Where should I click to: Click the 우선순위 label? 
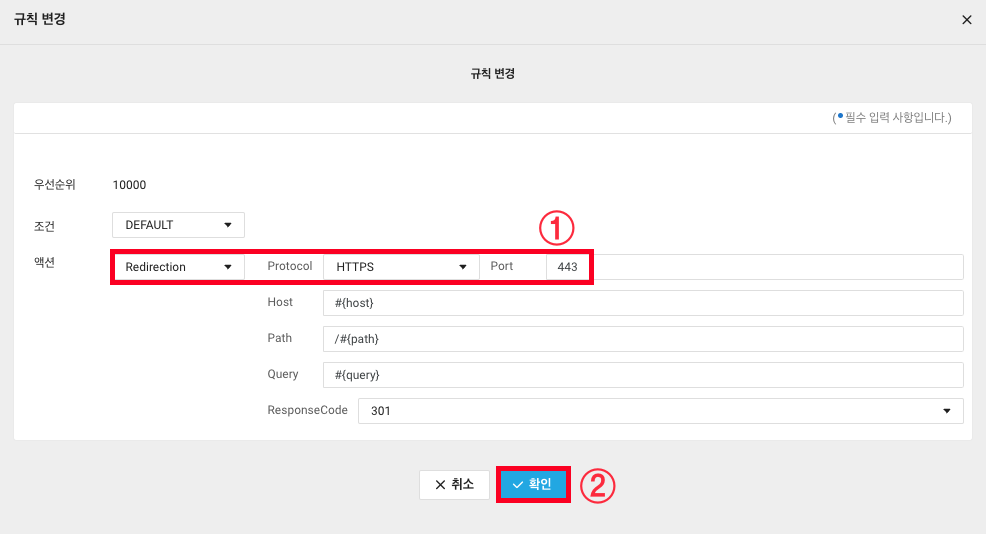pos(55,185)
